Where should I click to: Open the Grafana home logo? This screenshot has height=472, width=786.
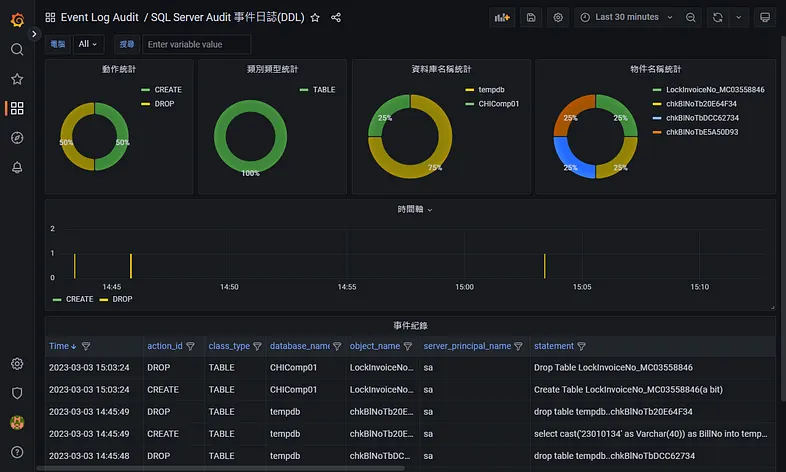pos(17,20)
